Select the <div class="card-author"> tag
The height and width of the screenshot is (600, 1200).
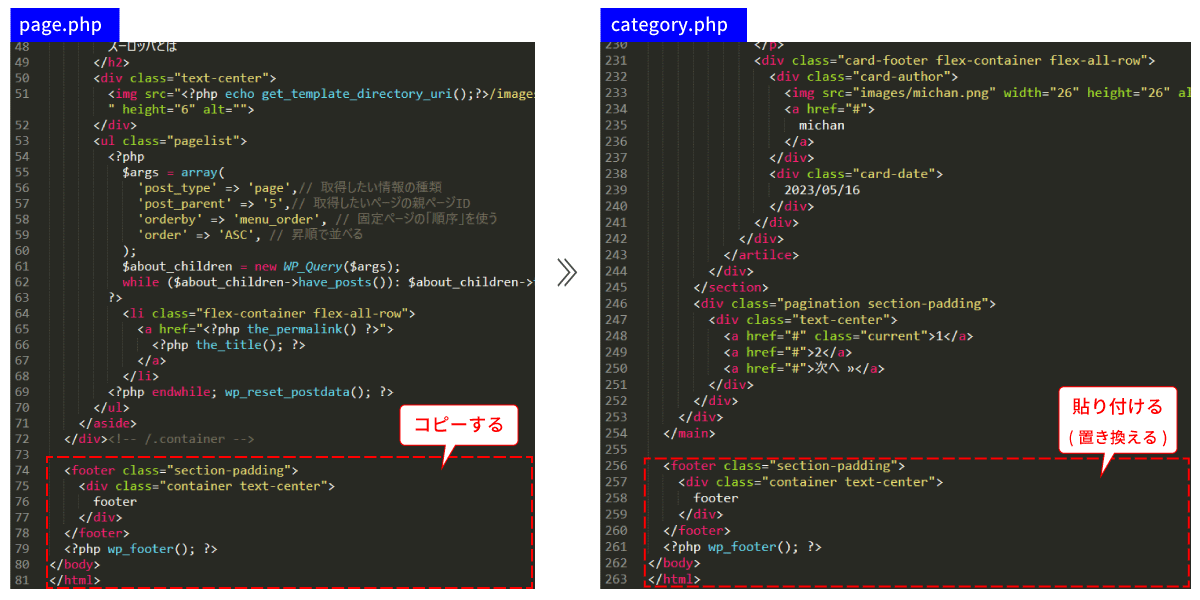[863, 77]
